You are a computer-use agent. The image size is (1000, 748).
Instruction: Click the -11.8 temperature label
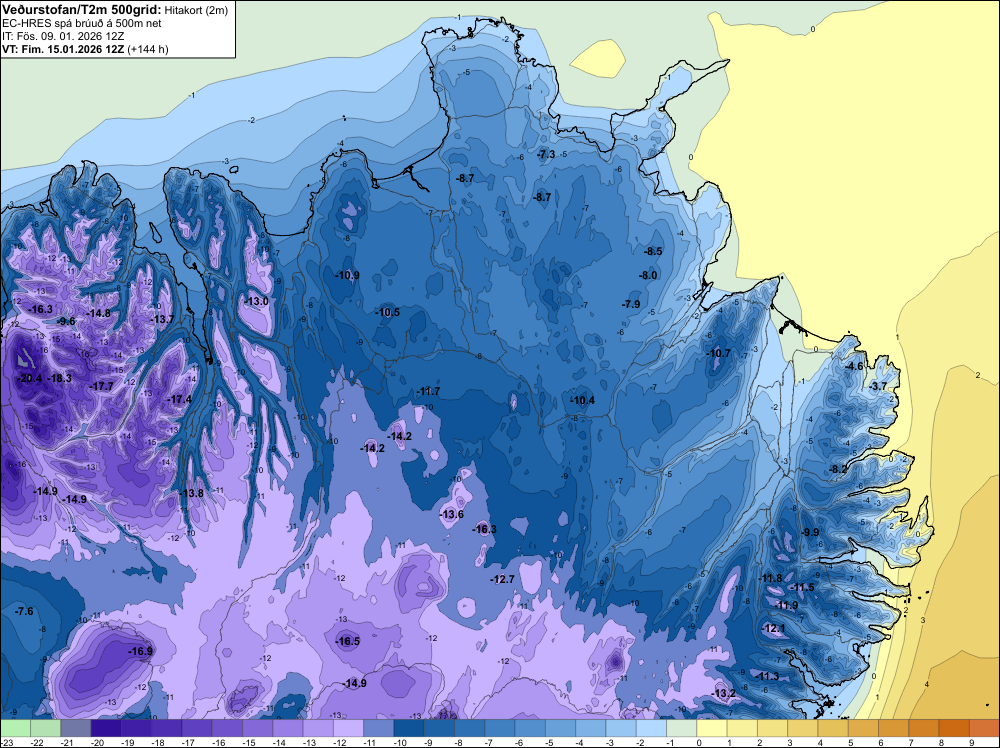click(x=771, y=578)
